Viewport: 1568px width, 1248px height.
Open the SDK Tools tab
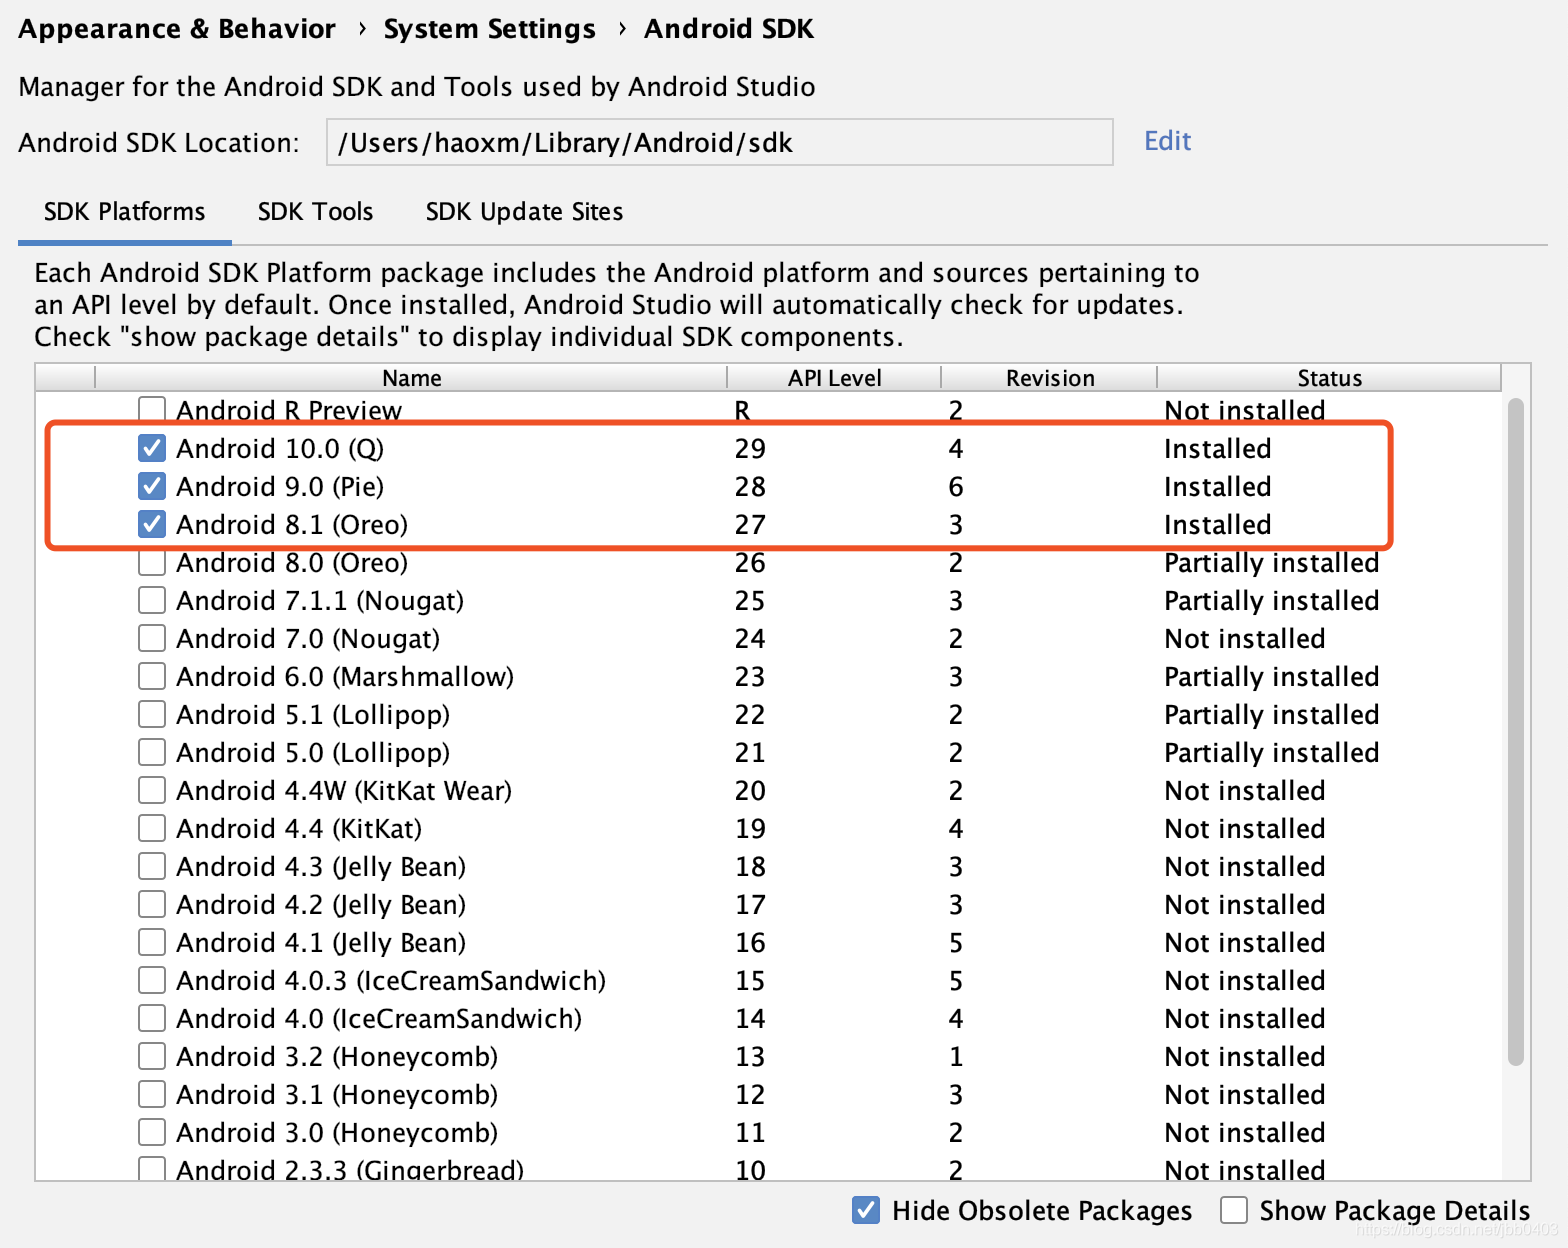[315, 212]
